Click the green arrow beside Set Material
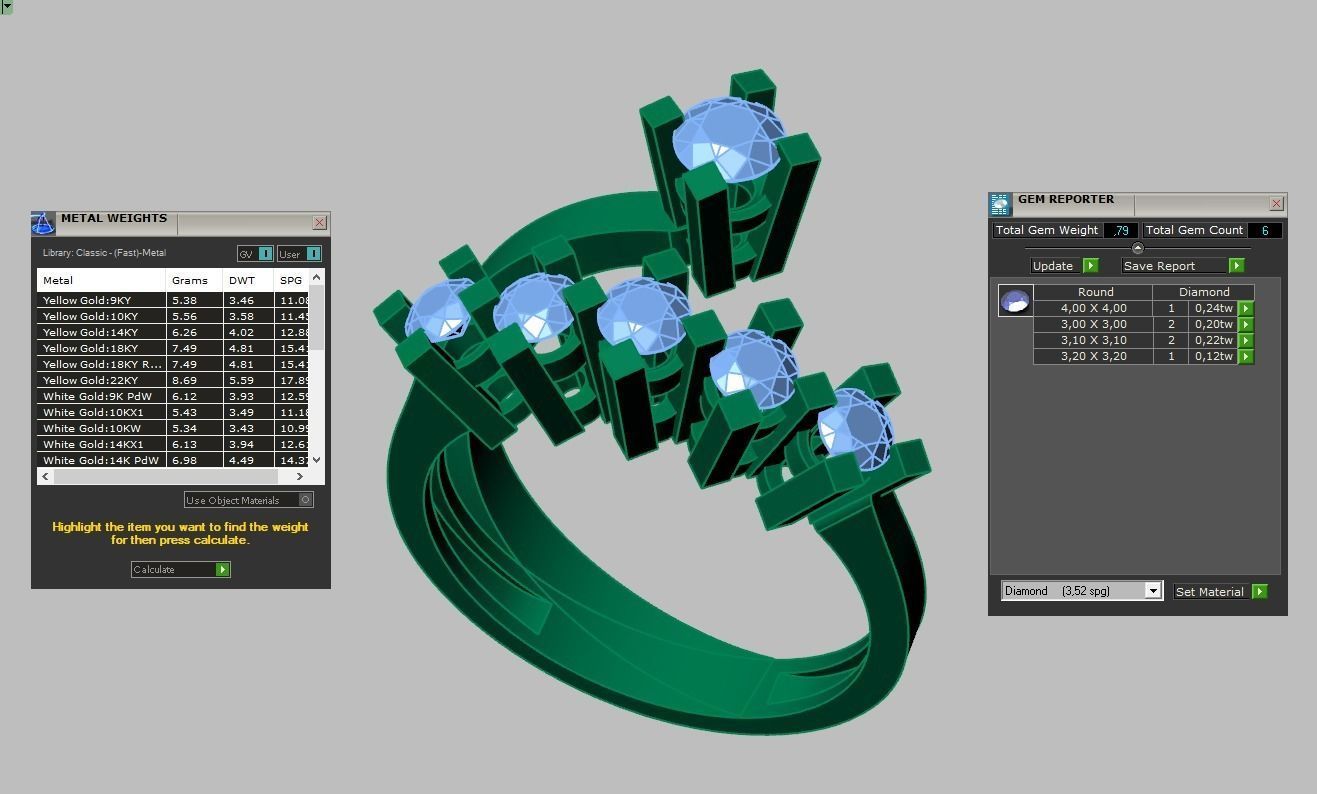This screenshot has height=794, width=1317. tap(1260, 592)
